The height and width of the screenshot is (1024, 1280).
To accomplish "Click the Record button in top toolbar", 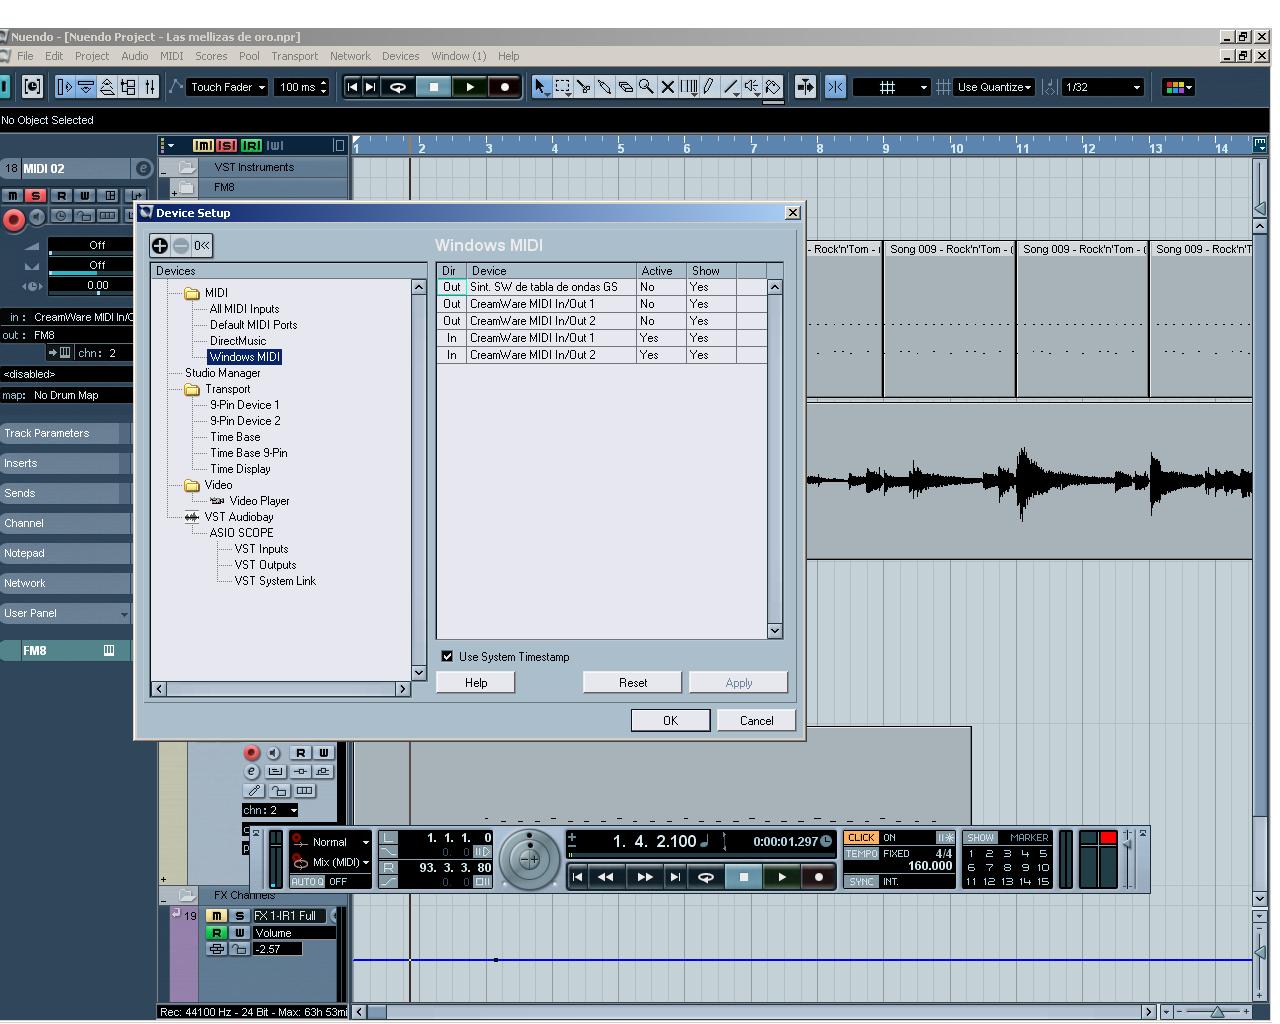I will point(505,87).
